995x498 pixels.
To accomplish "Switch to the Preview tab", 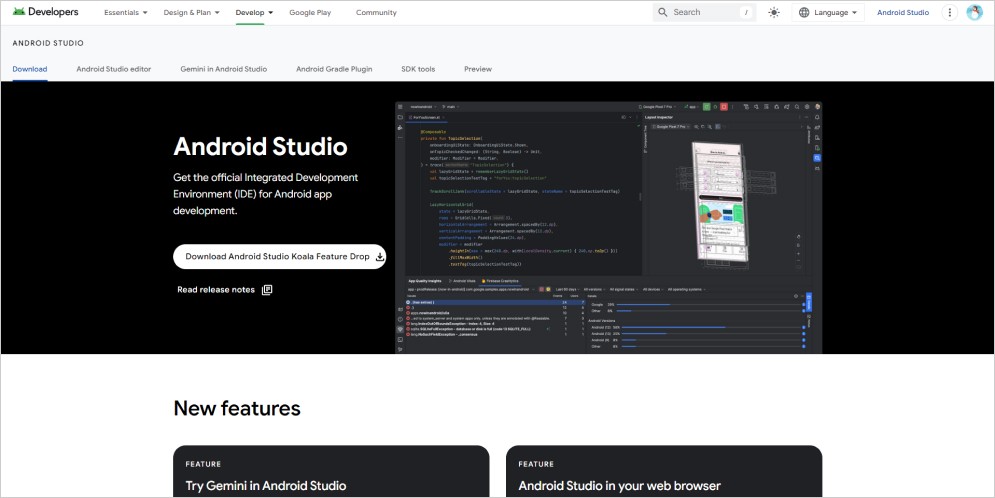I will tap(478, 69).
